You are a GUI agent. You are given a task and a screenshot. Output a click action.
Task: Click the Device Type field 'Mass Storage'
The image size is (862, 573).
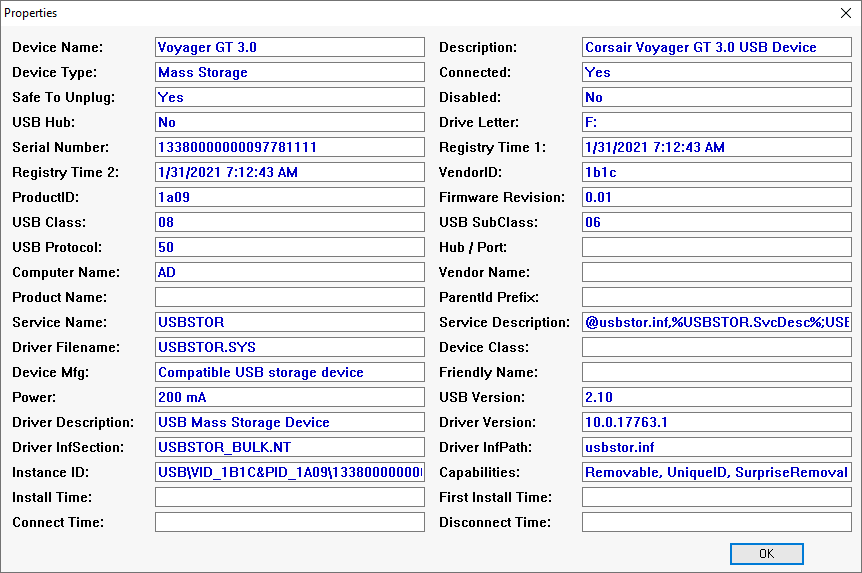[x=290, y=72]
